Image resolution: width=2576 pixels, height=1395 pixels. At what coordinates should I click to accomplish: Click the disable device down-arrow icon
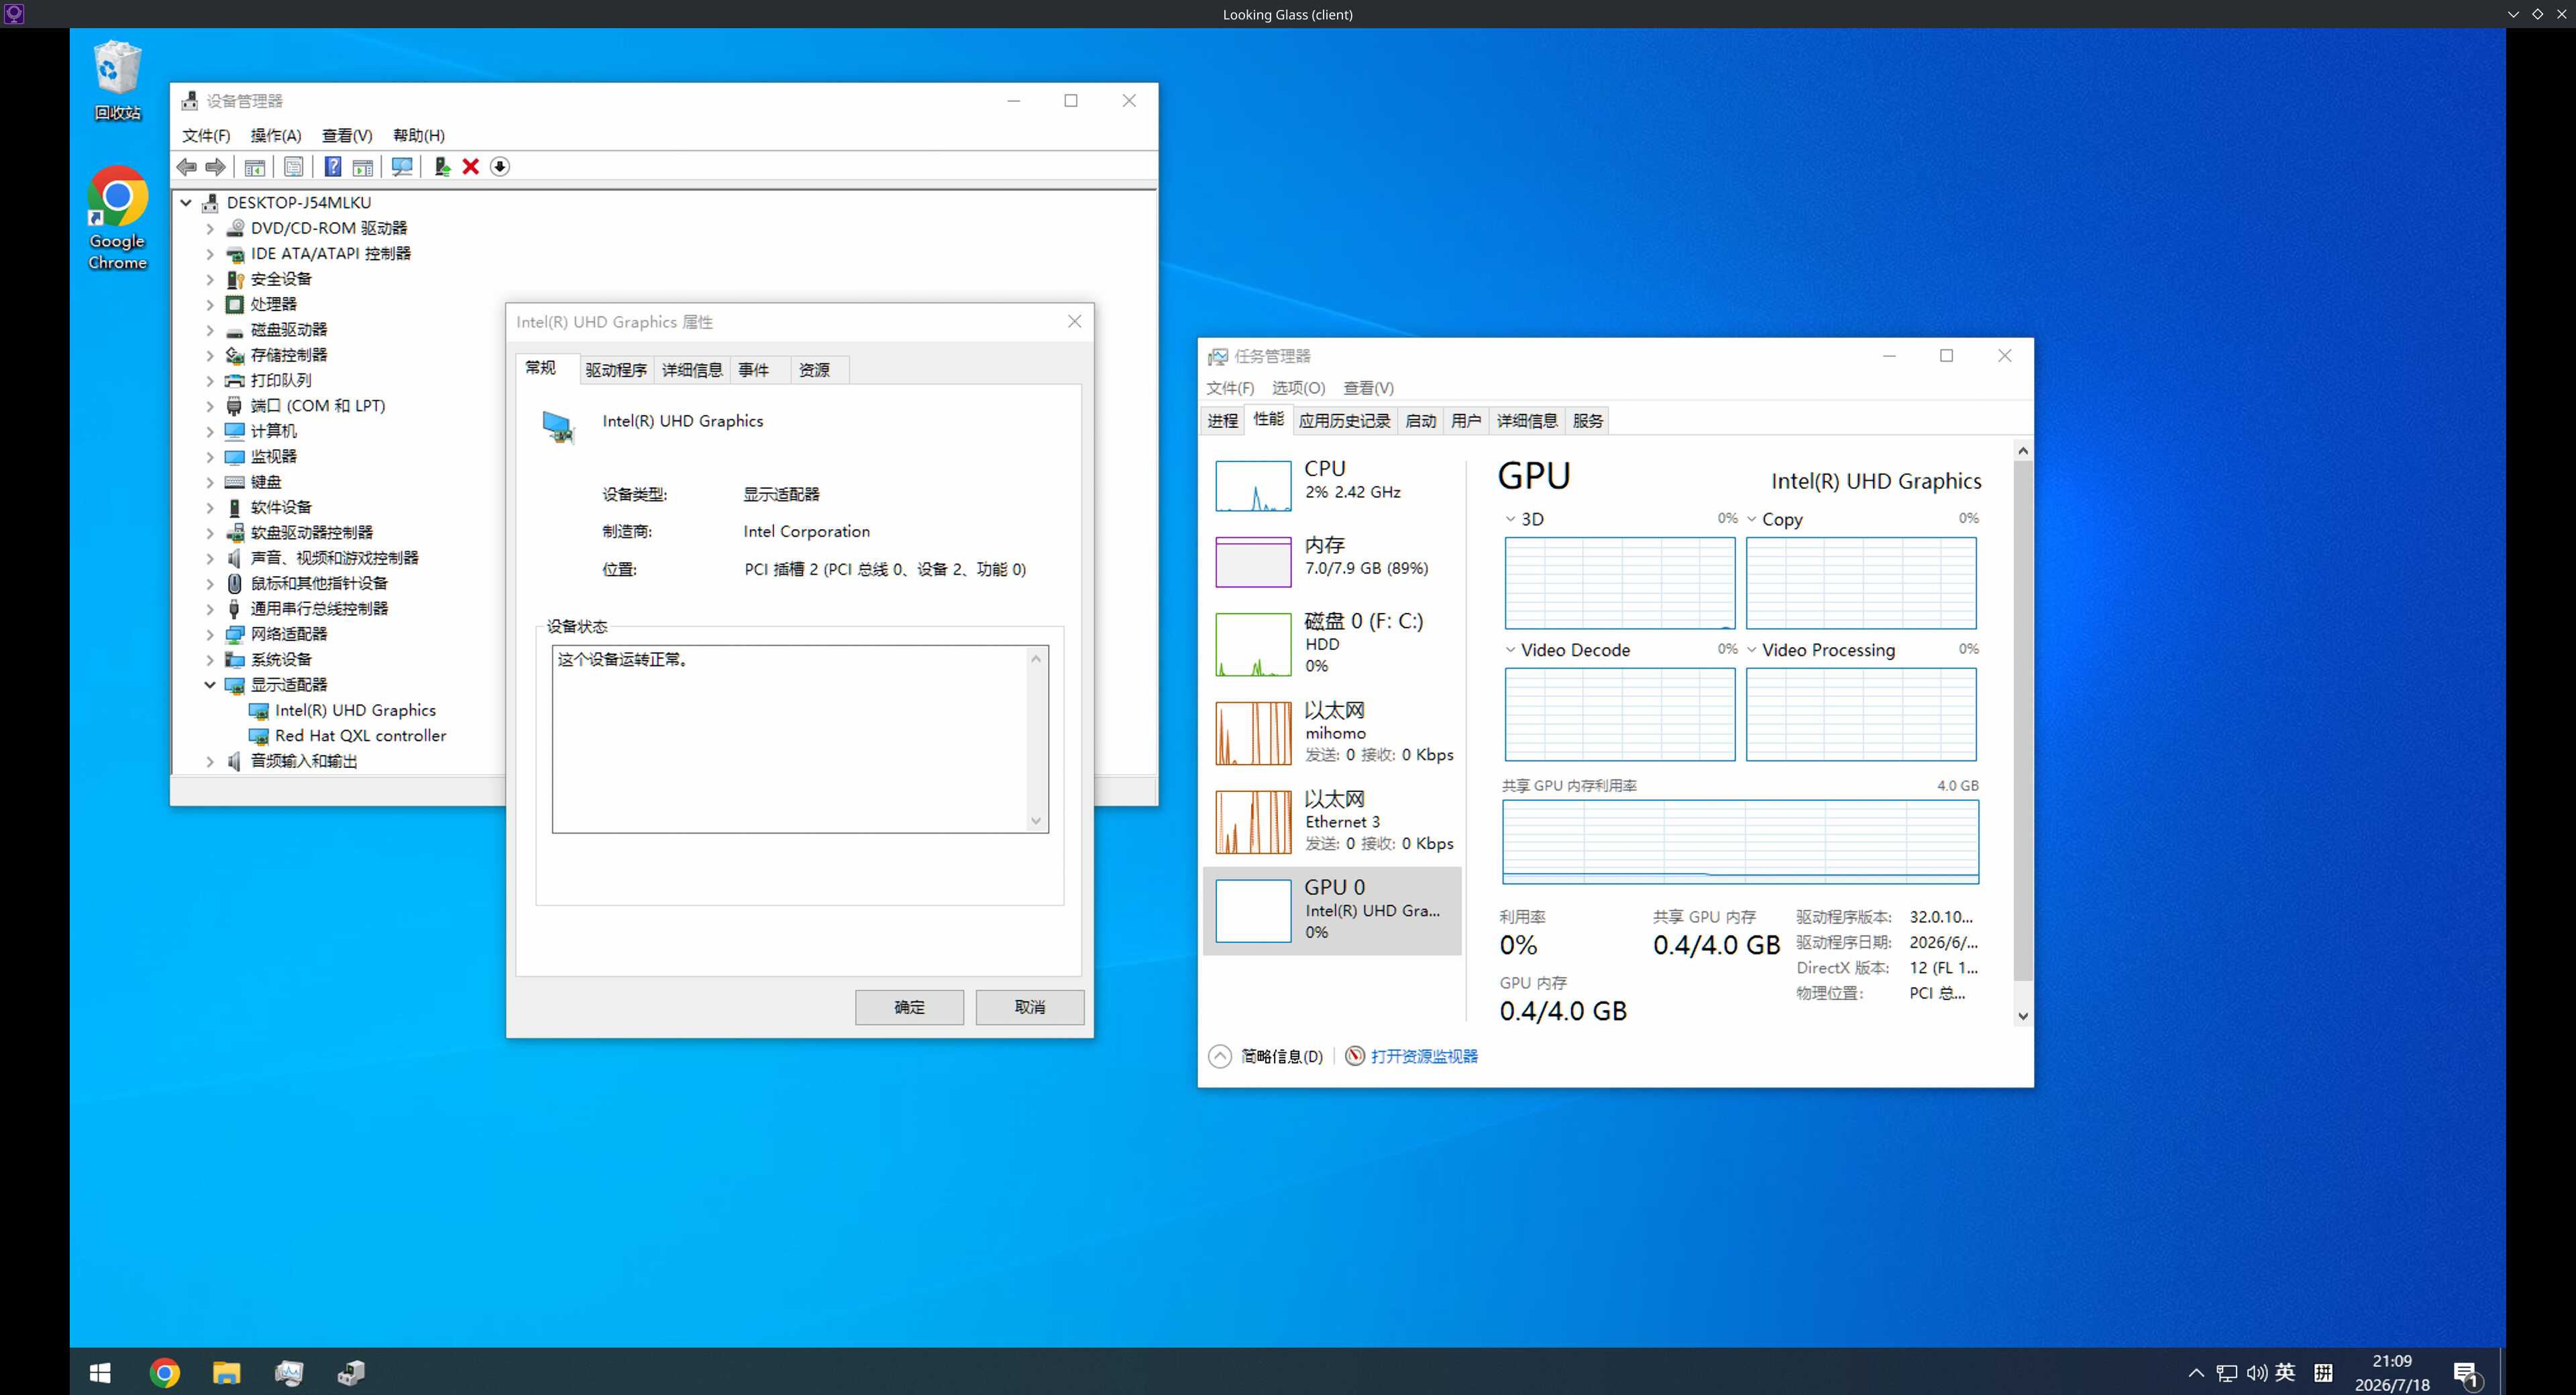coord(500,167)
